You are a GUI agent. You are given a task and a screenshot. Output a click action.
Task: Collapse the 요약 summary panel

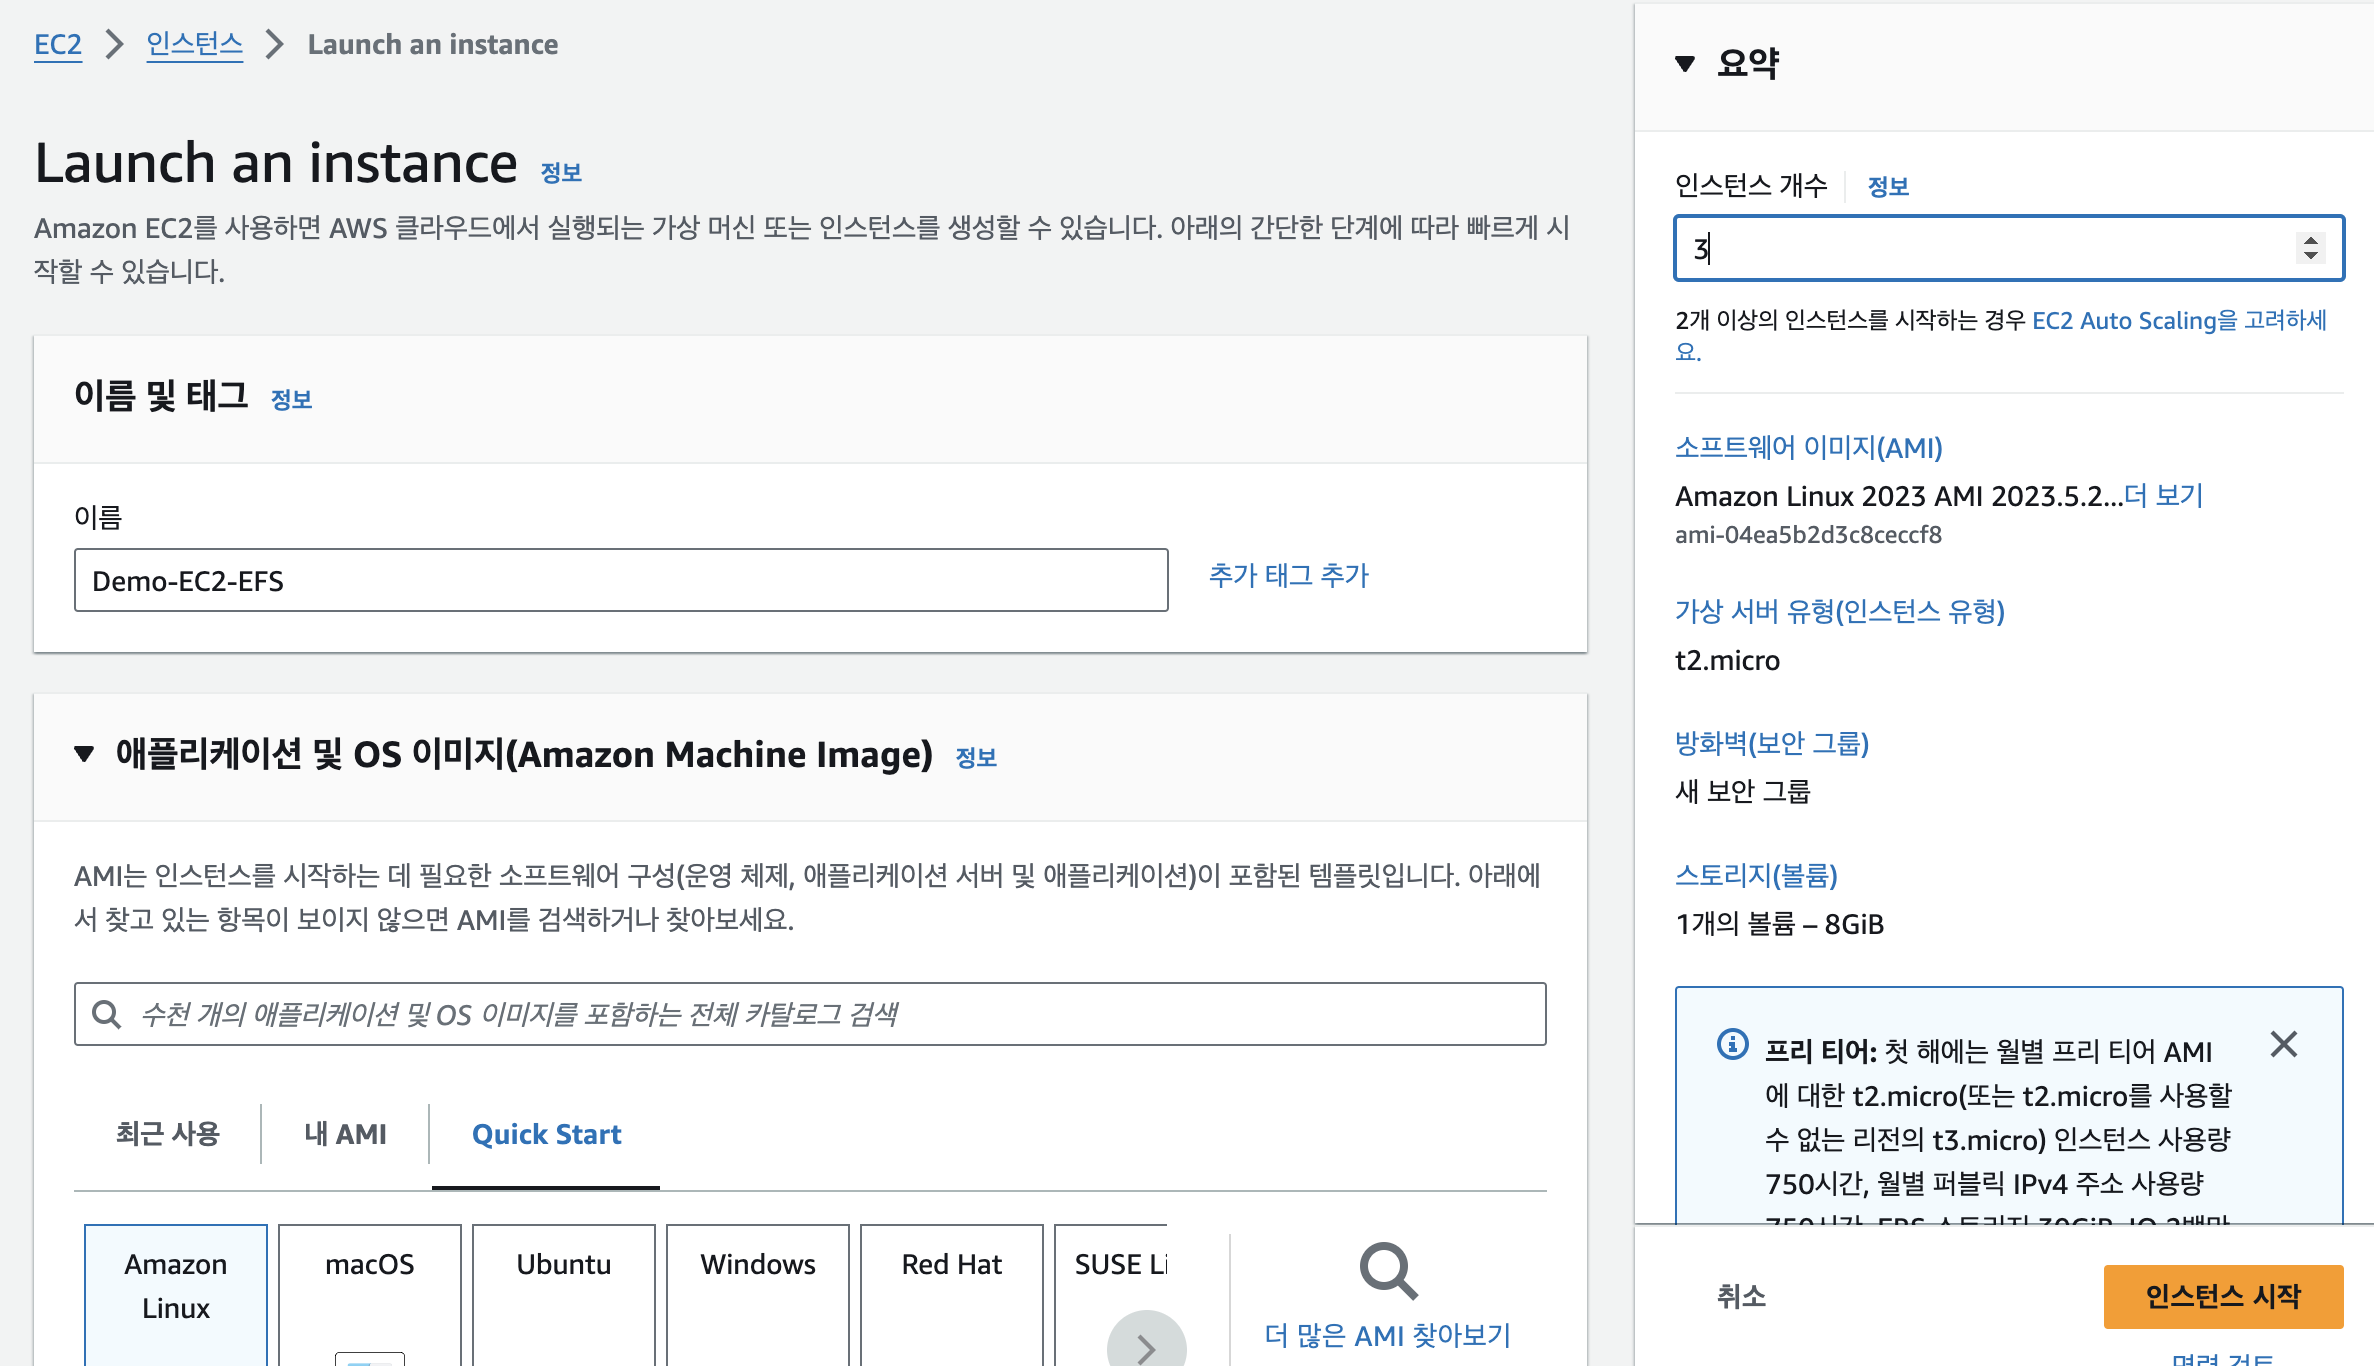[x=1685, y=63]
